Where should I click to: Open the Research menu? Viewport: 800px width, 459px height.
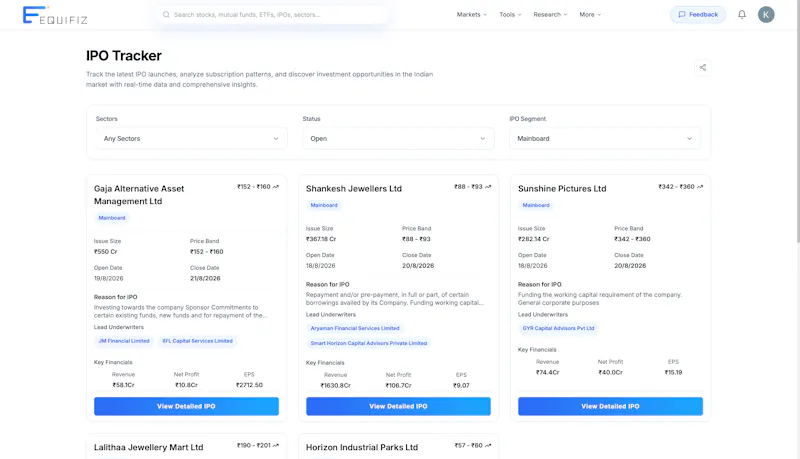point(550,15)
